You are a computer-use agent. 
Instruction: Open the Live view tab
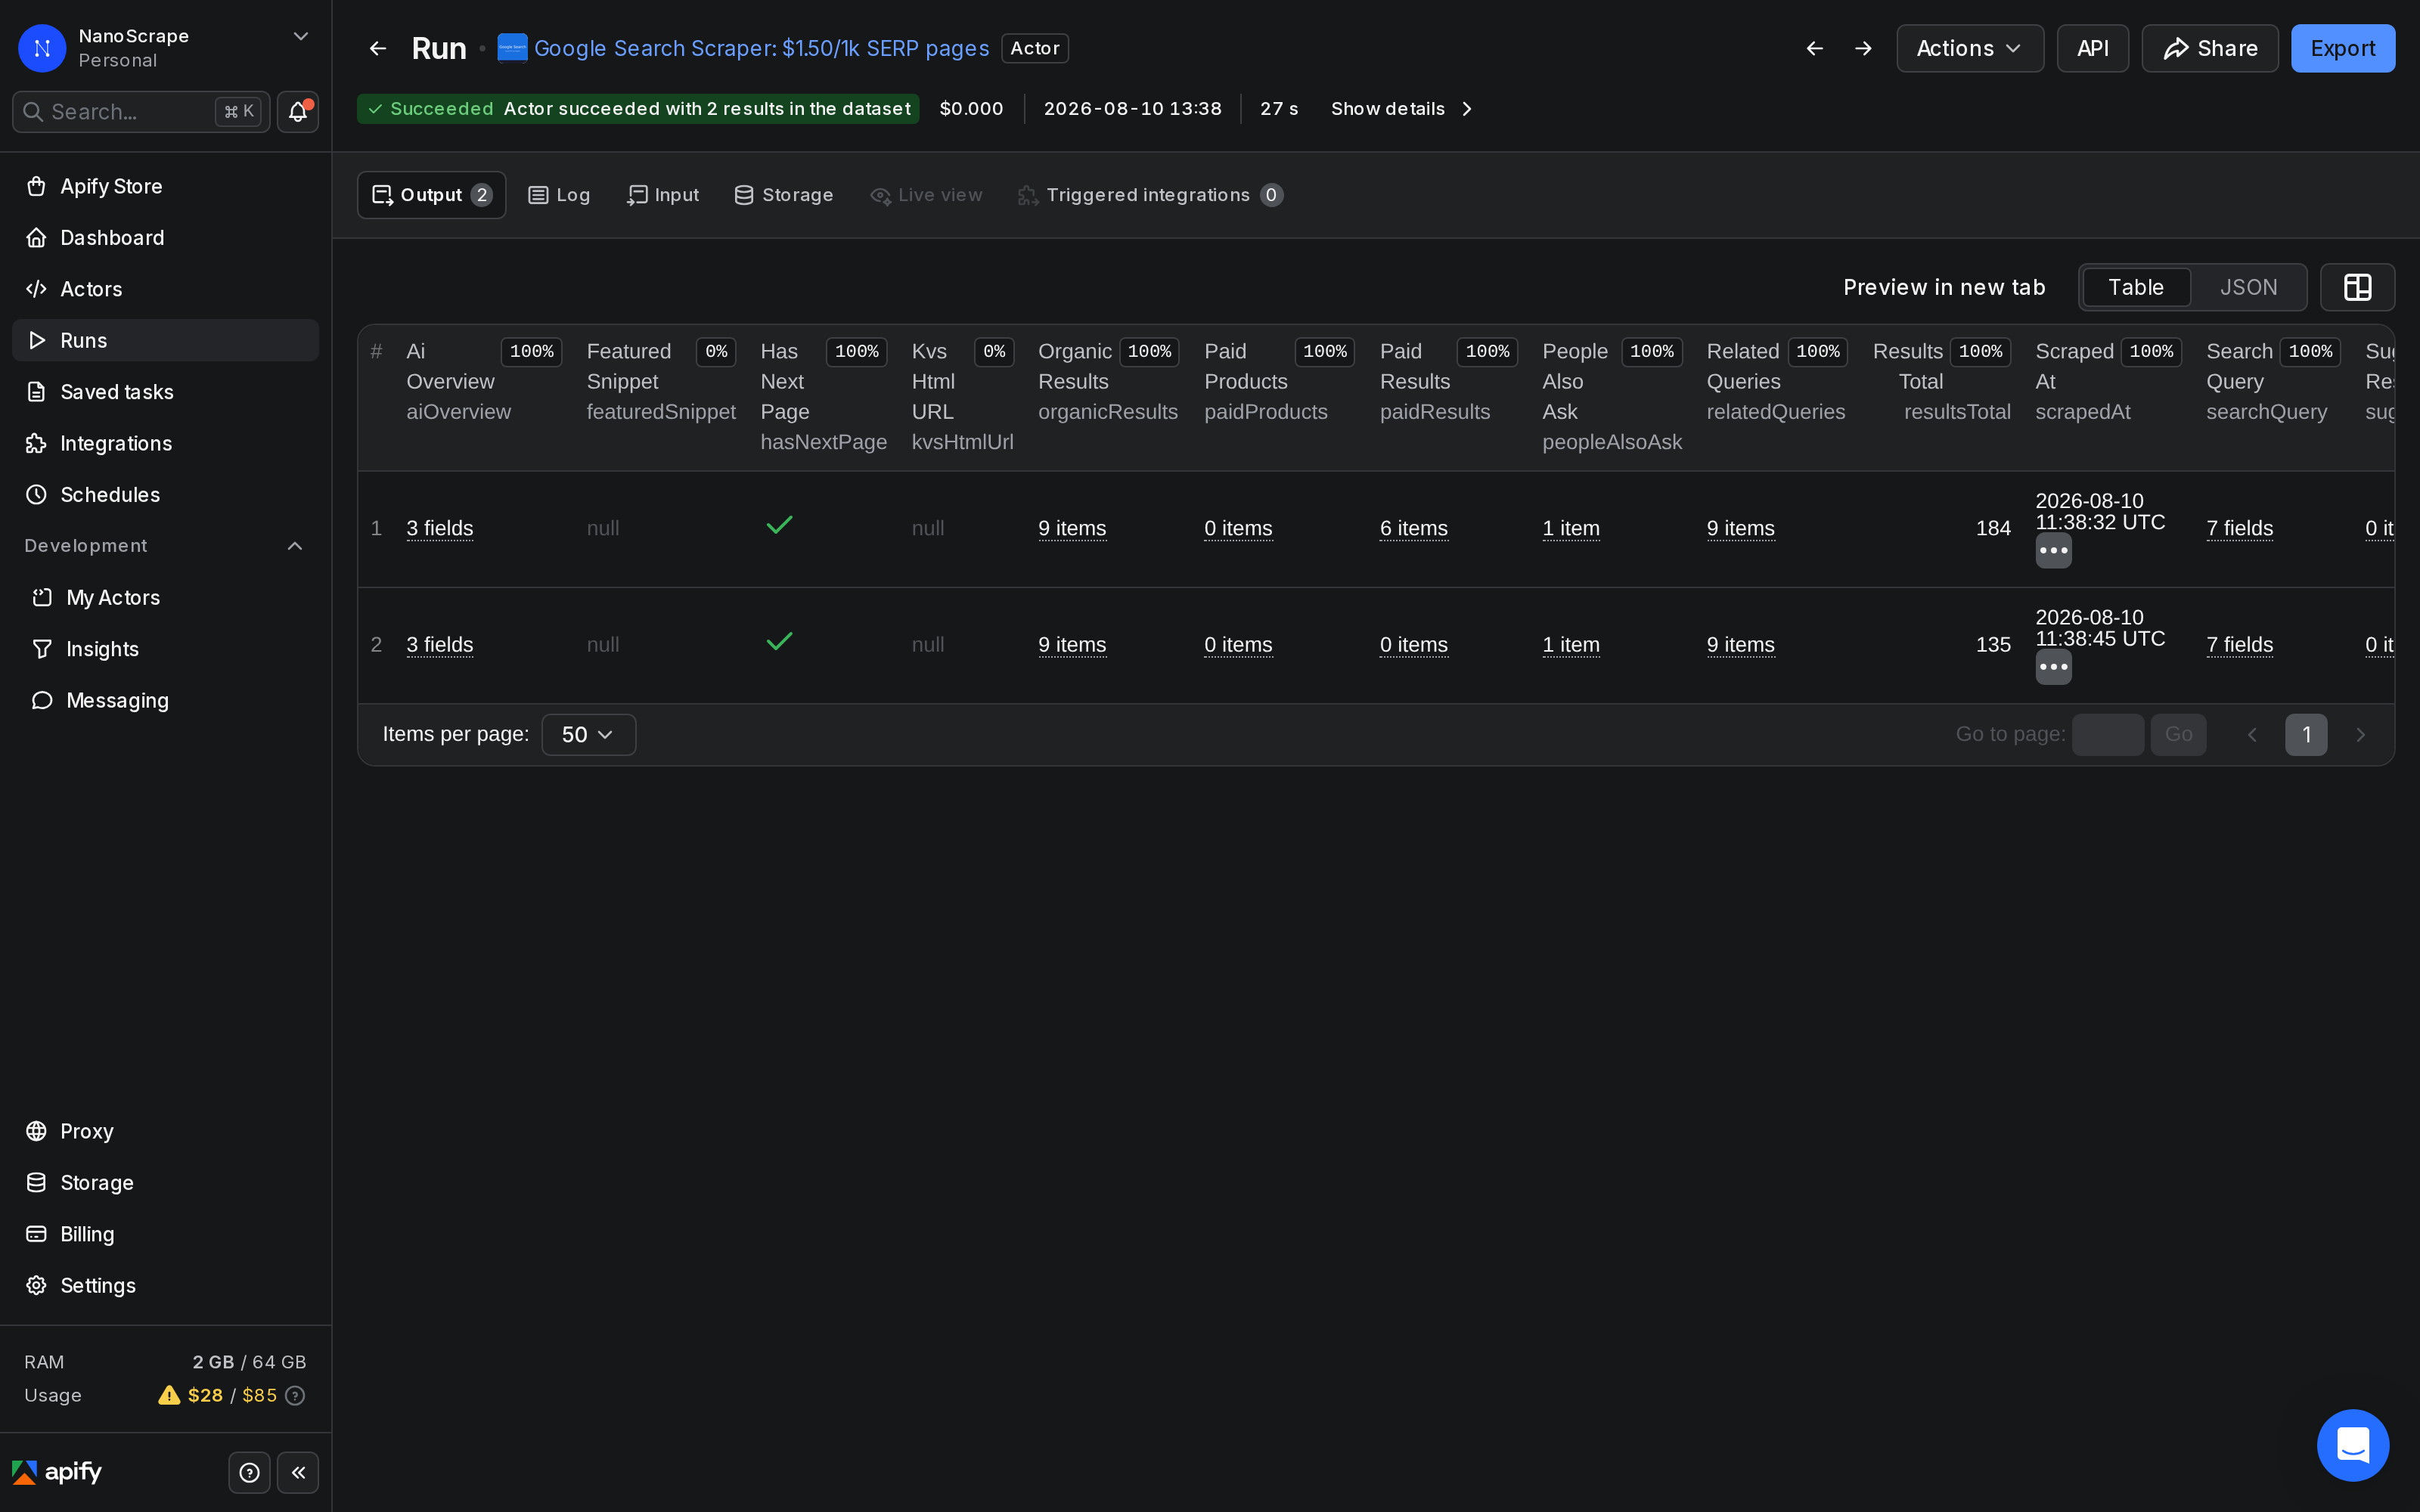point(927,195)
